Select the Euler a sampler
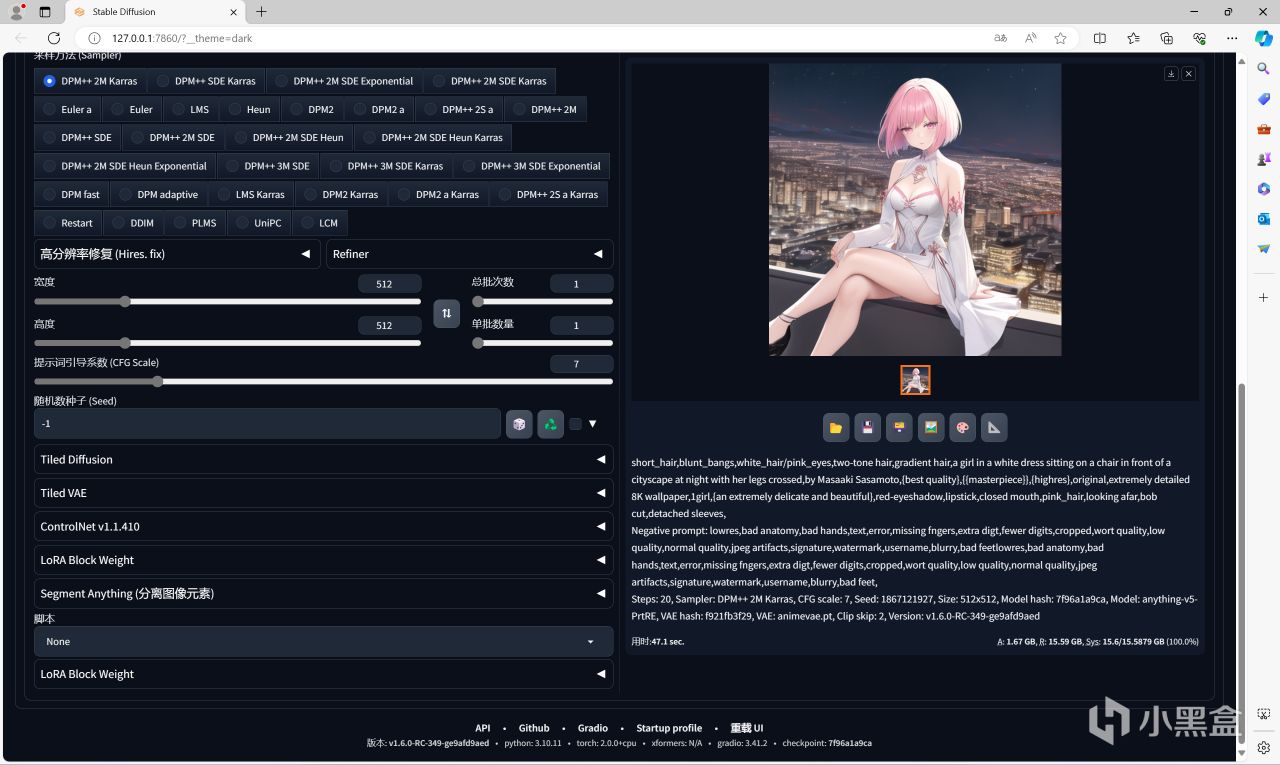The image size is (1280, 765). (x=67, y=110)
